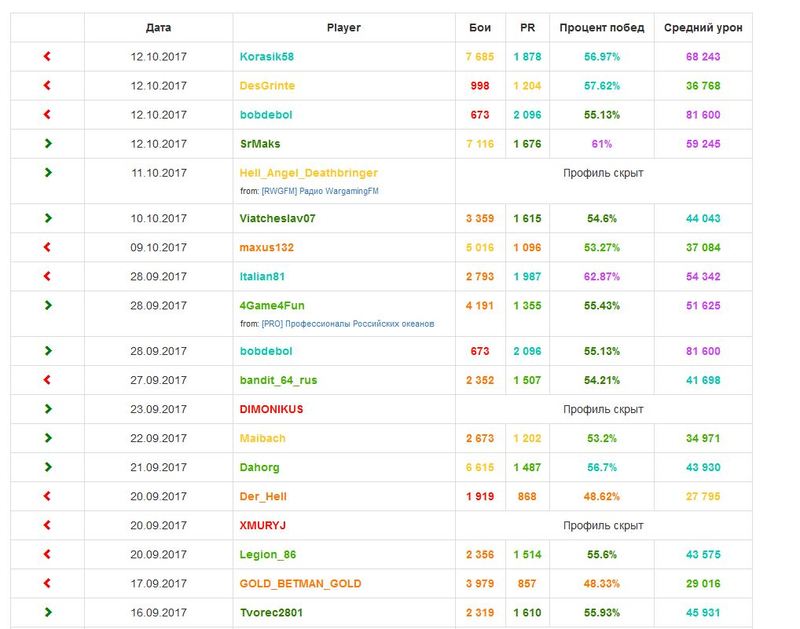Sort by Процент побед column header
The height and width of the screenshot is (629, 800).
tap(602, 28)
